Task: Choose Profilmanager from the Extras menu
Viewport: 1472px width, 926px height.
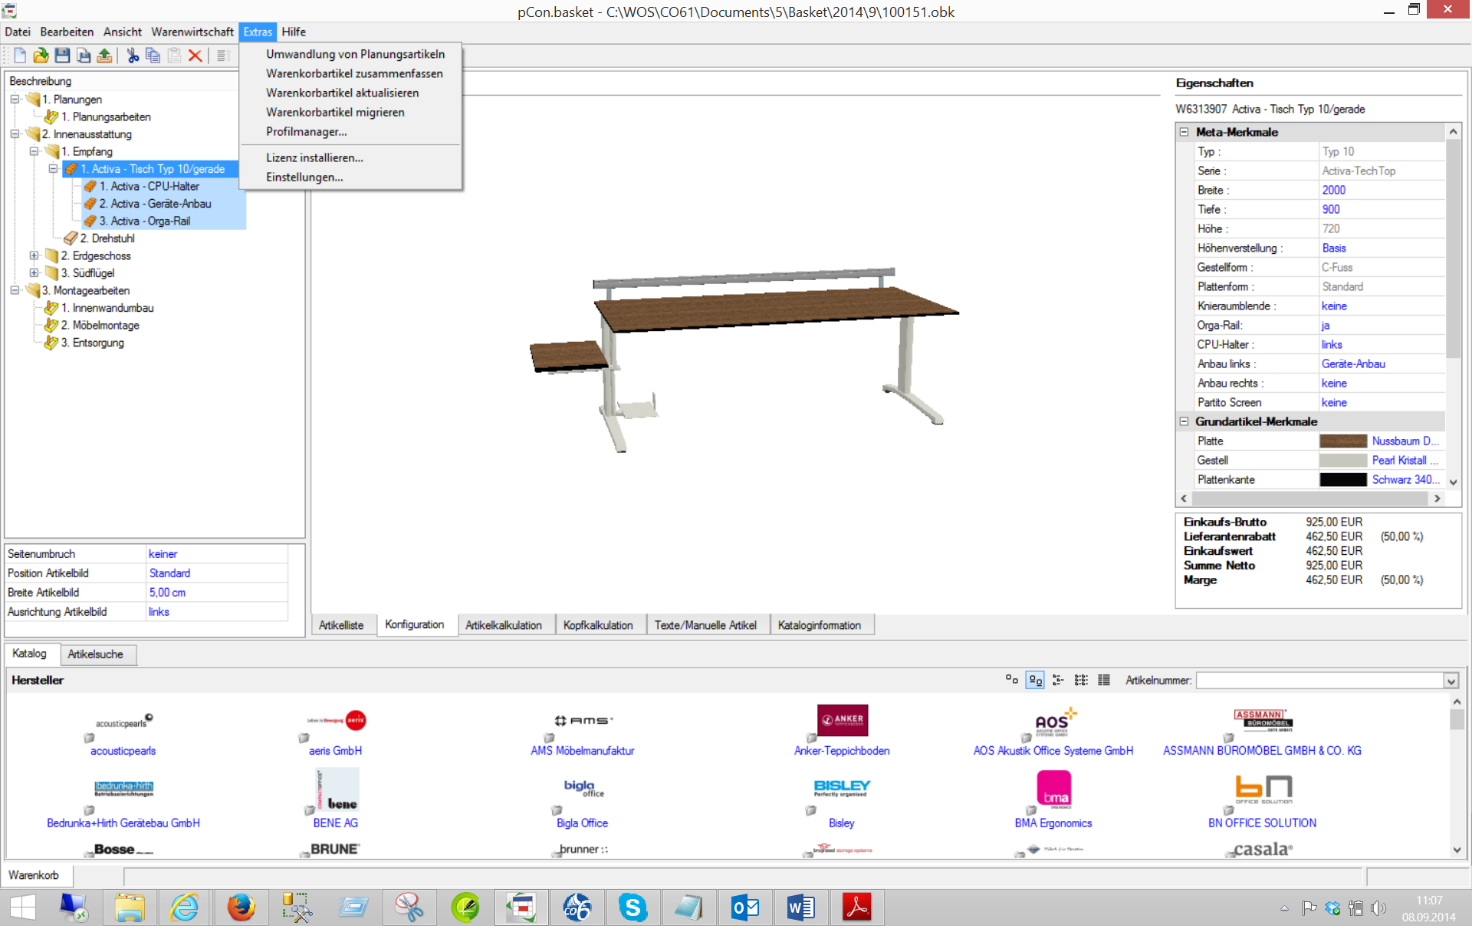Action: pos(306,132)
